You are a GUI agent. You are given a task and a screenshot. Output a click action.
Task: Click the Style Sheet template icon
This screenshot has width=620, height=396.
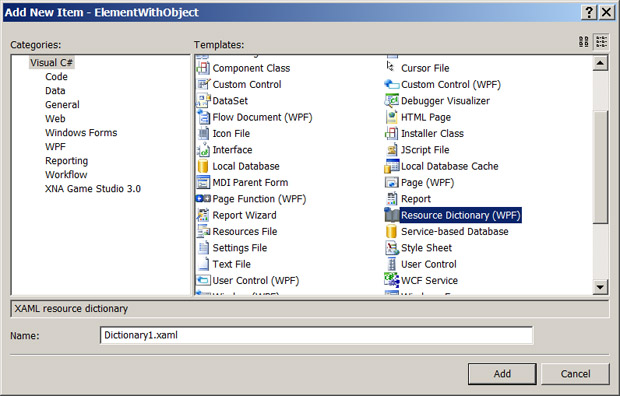point(391,248)
